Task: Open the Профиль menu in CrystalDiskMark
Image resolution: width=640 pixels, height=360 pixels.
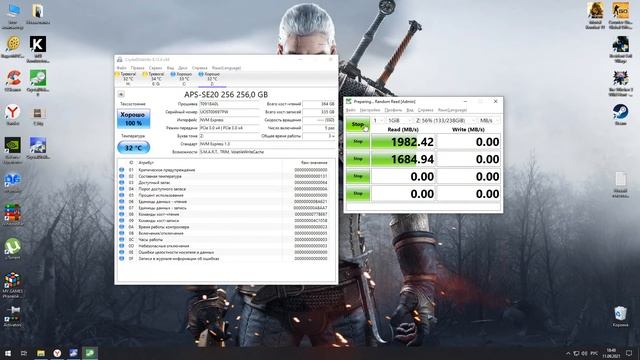Action: [x=393, y=110]
